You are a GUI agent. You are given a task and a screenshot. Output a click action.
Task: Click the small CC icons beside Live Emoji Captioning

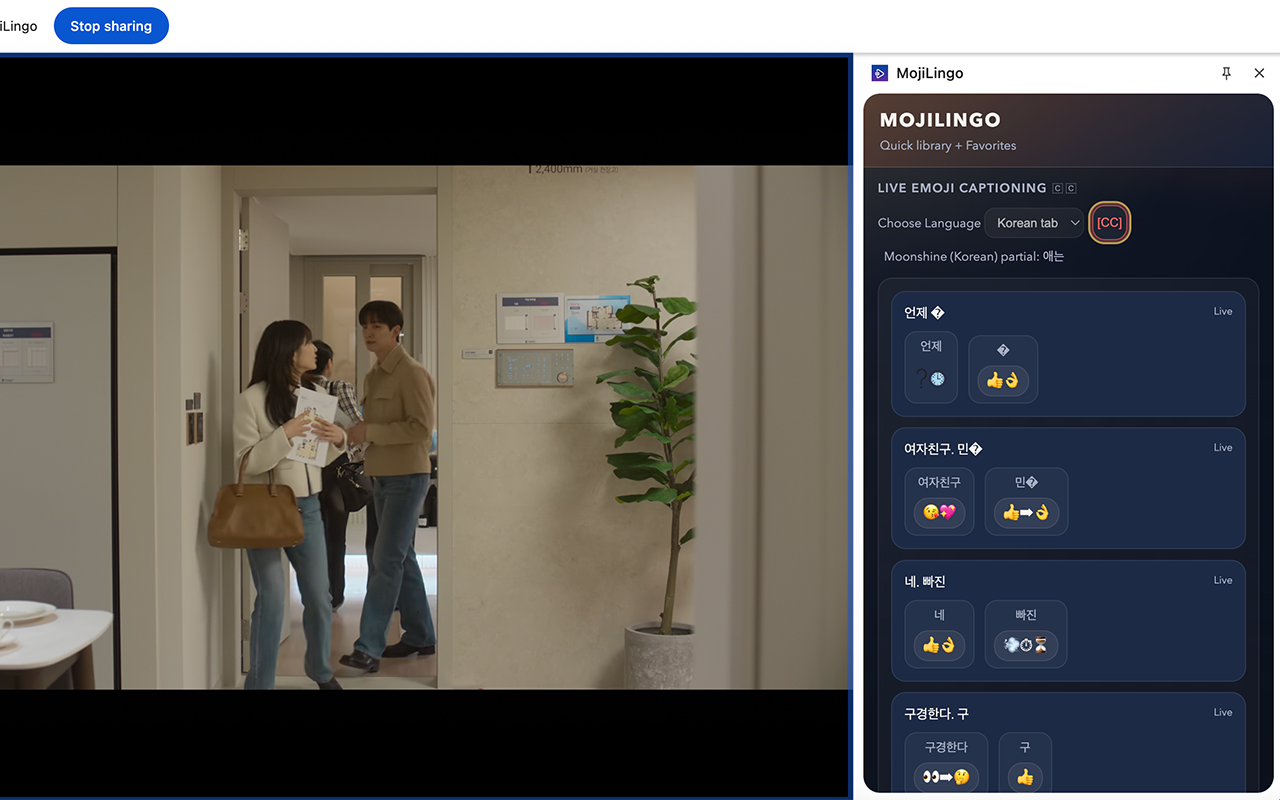[x=1065, y=188]
